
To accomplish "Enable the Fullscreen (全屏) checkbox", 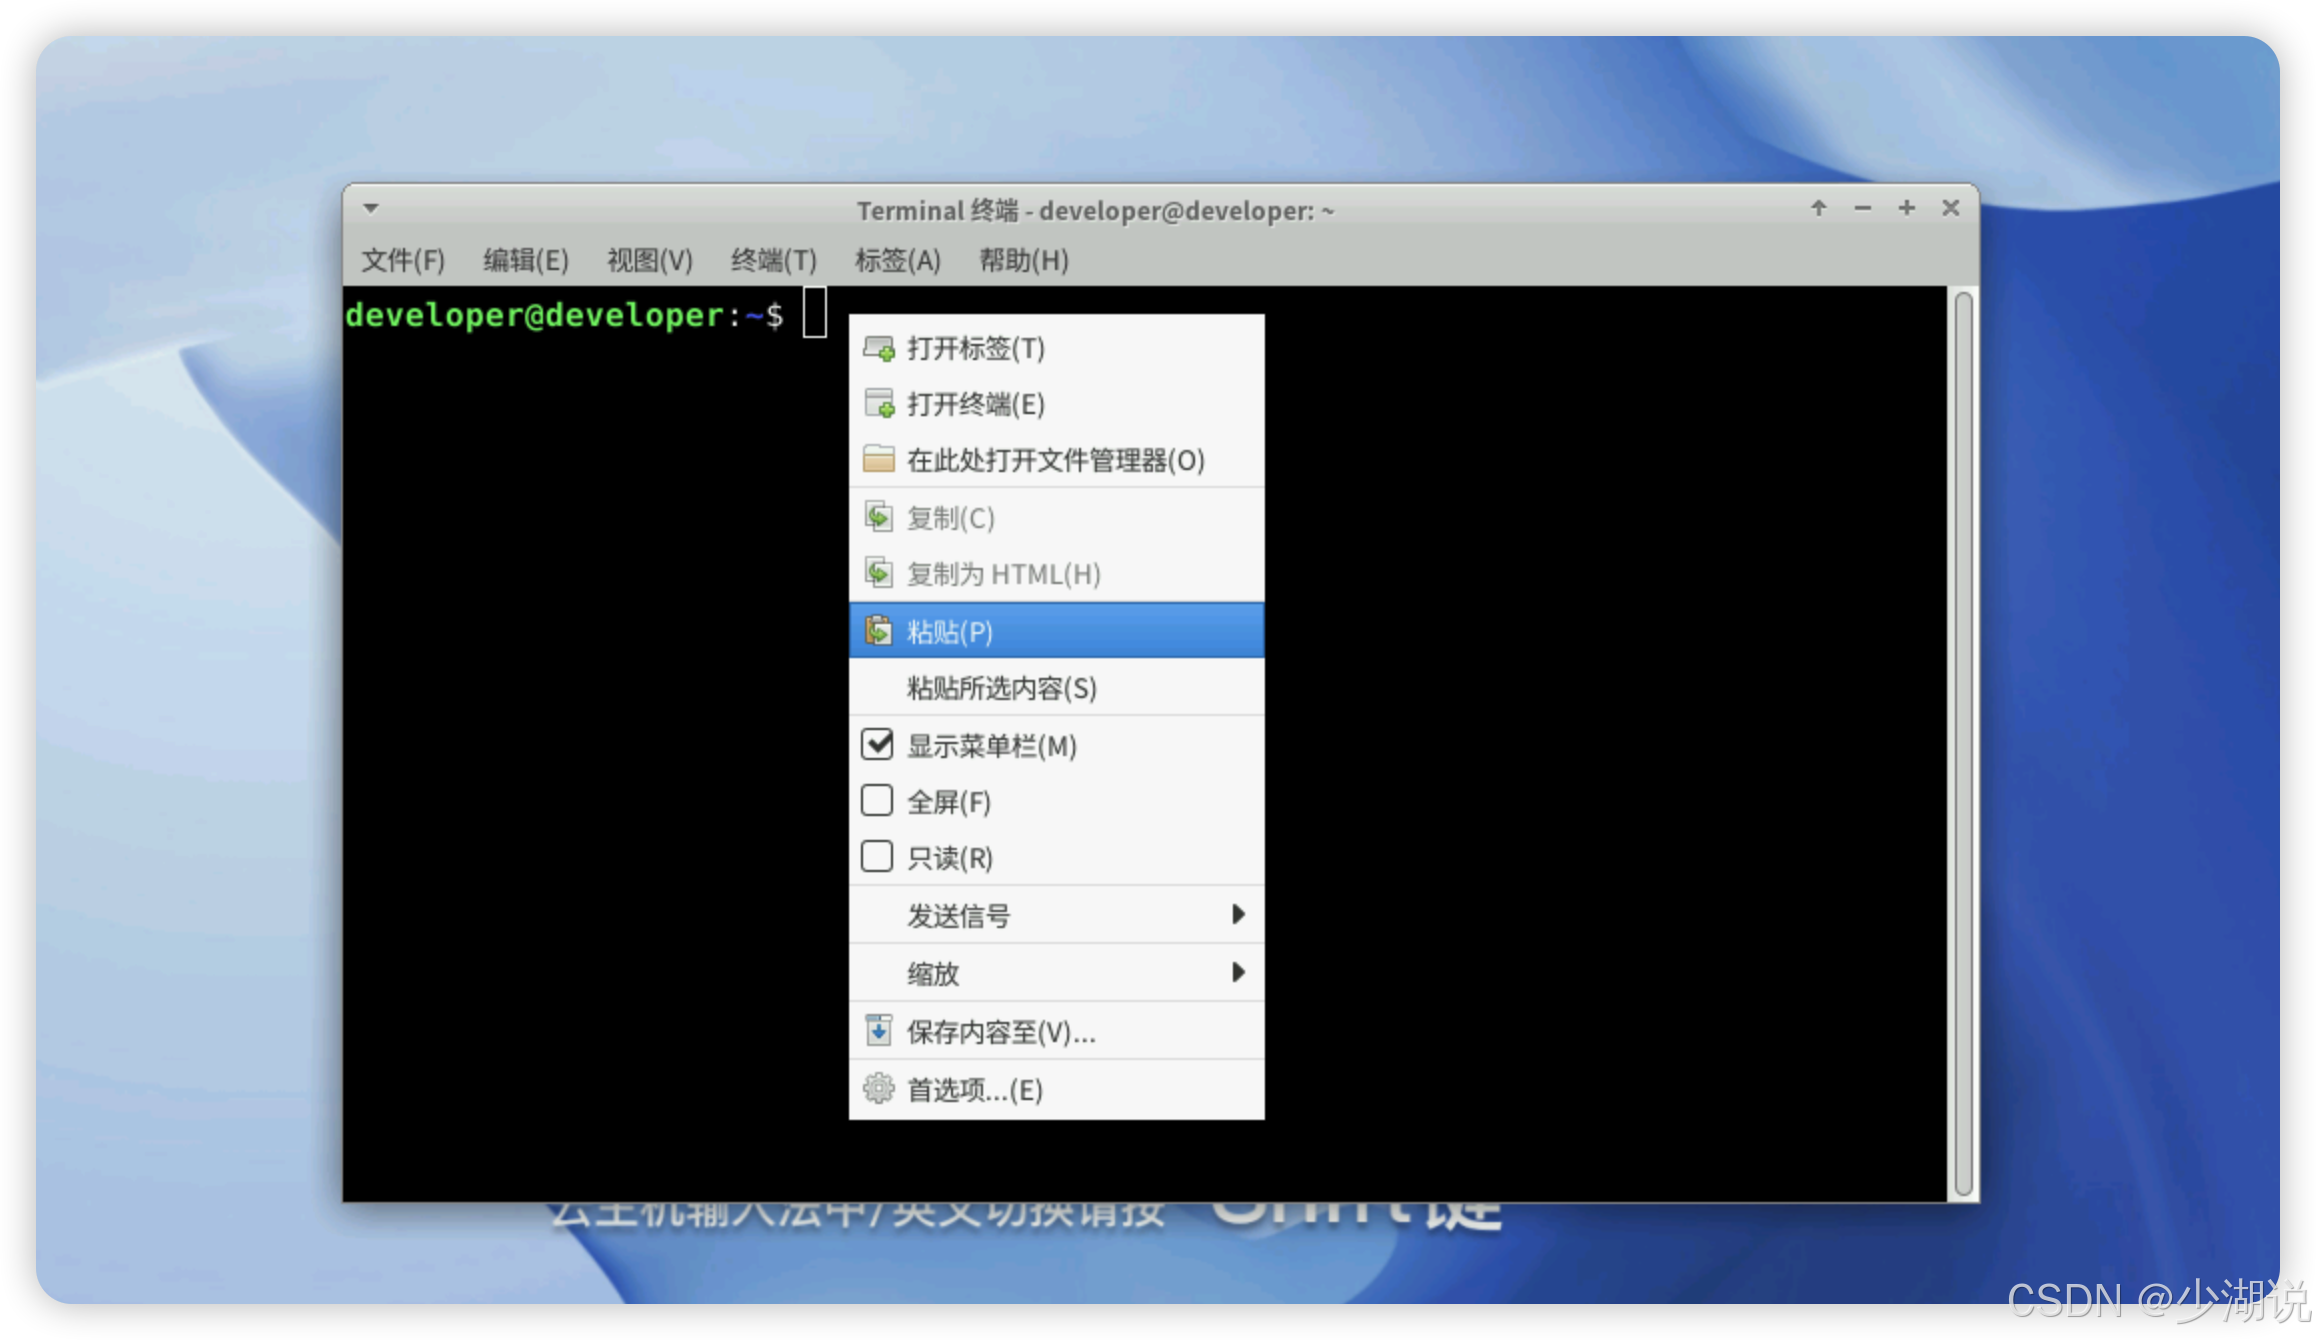I will pos(877,801).
